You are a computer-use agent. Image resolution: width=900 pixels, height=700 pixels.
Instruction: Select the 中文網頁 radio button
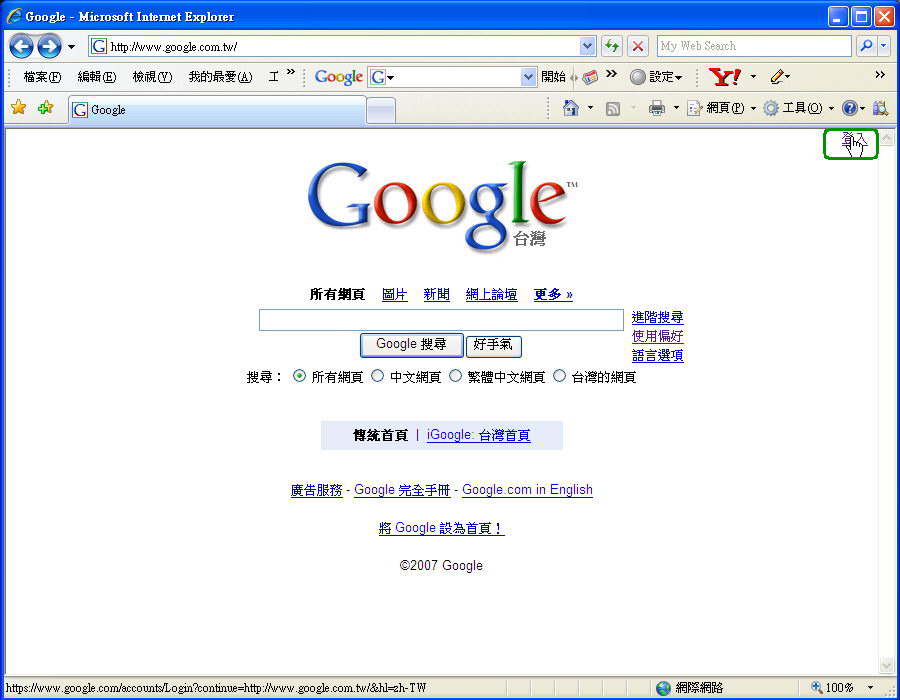click(378, 376)
